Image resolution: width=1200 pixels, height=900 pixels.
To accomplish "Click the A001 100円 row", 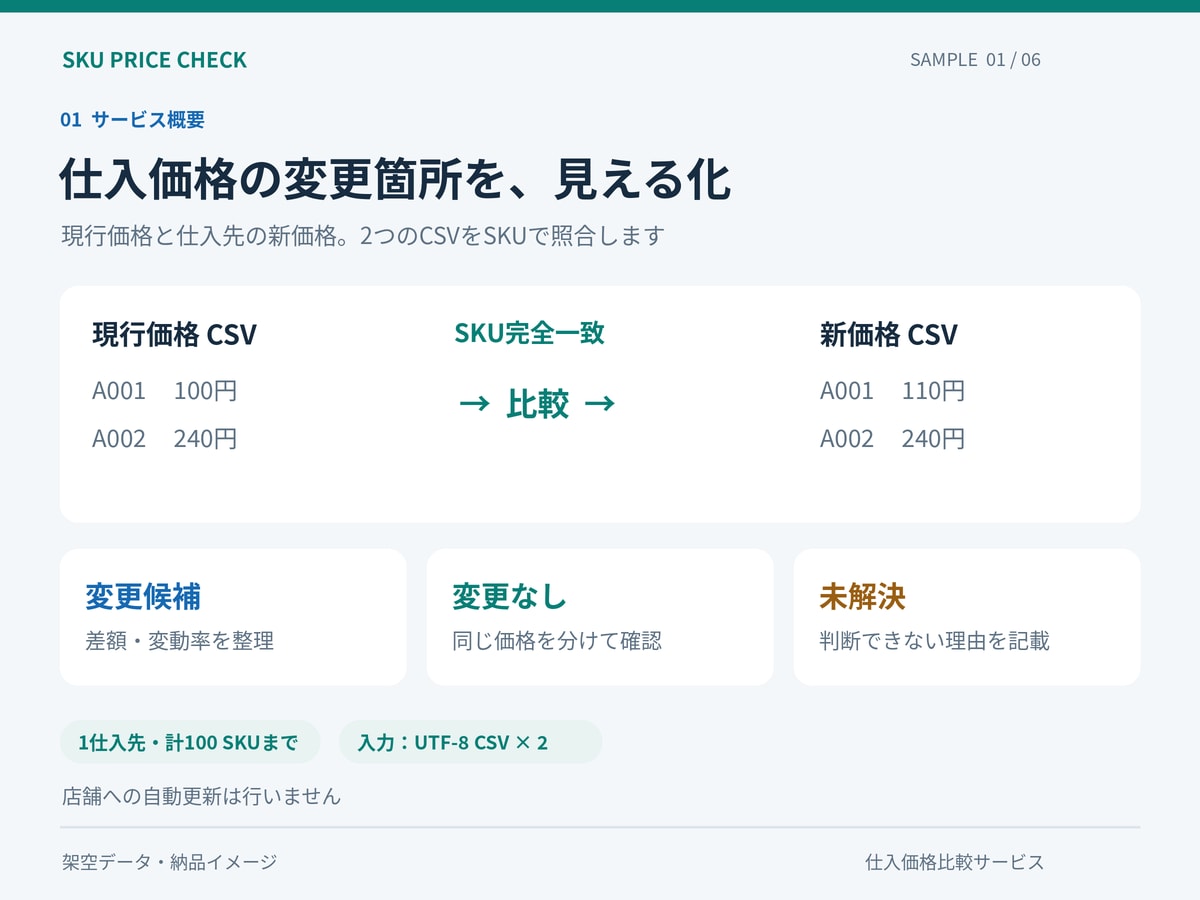I will pyautogui.click(x=165, y=391).
